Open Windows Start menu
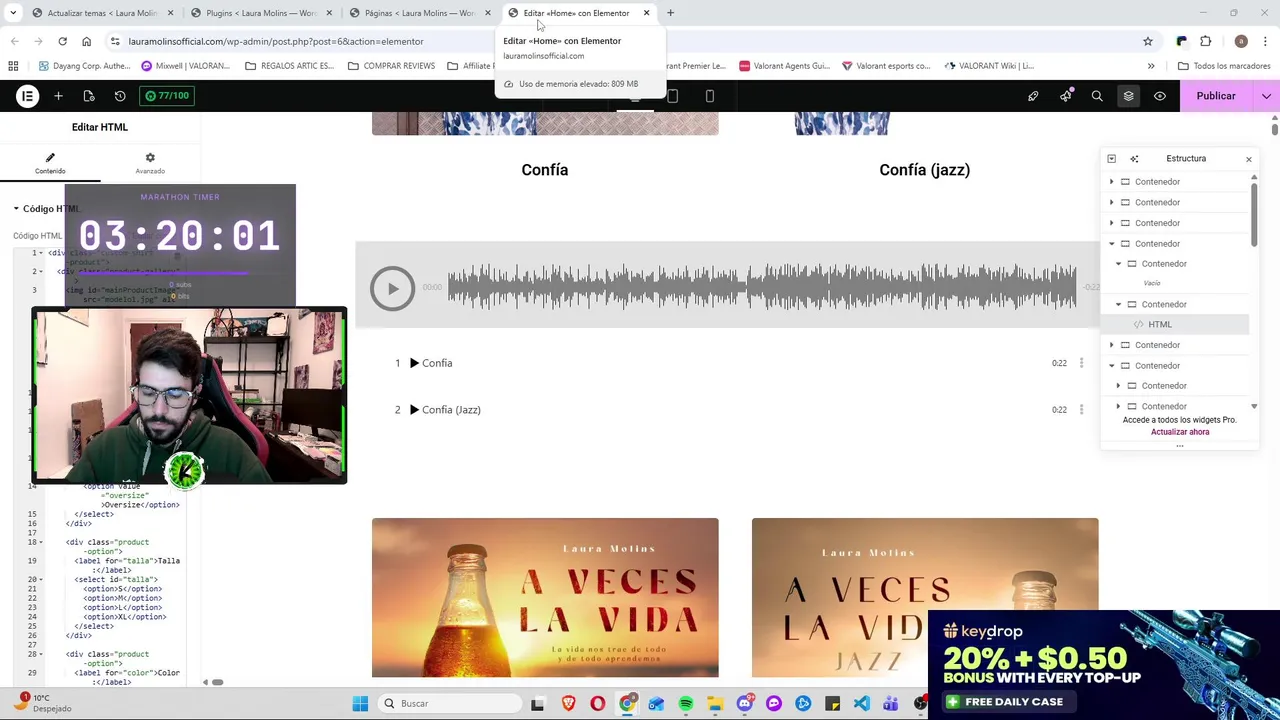This screenshot has width=1280, height=720. click(x=360, y=704)
